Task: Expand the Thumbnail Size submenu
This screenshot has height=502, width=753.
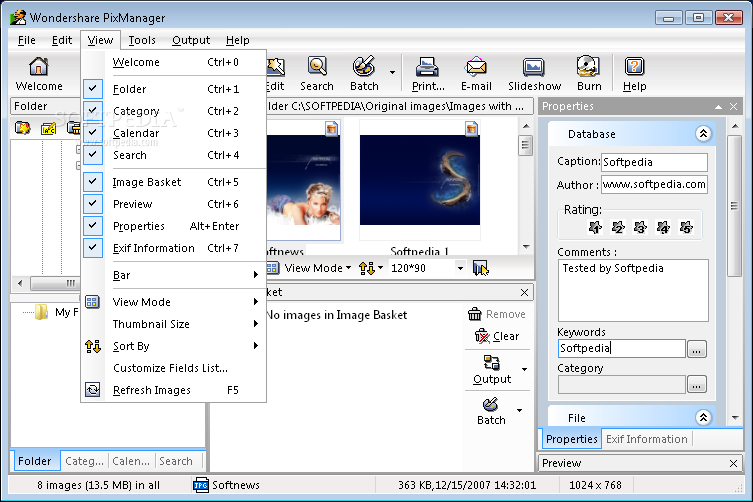Action: point(173,324)
